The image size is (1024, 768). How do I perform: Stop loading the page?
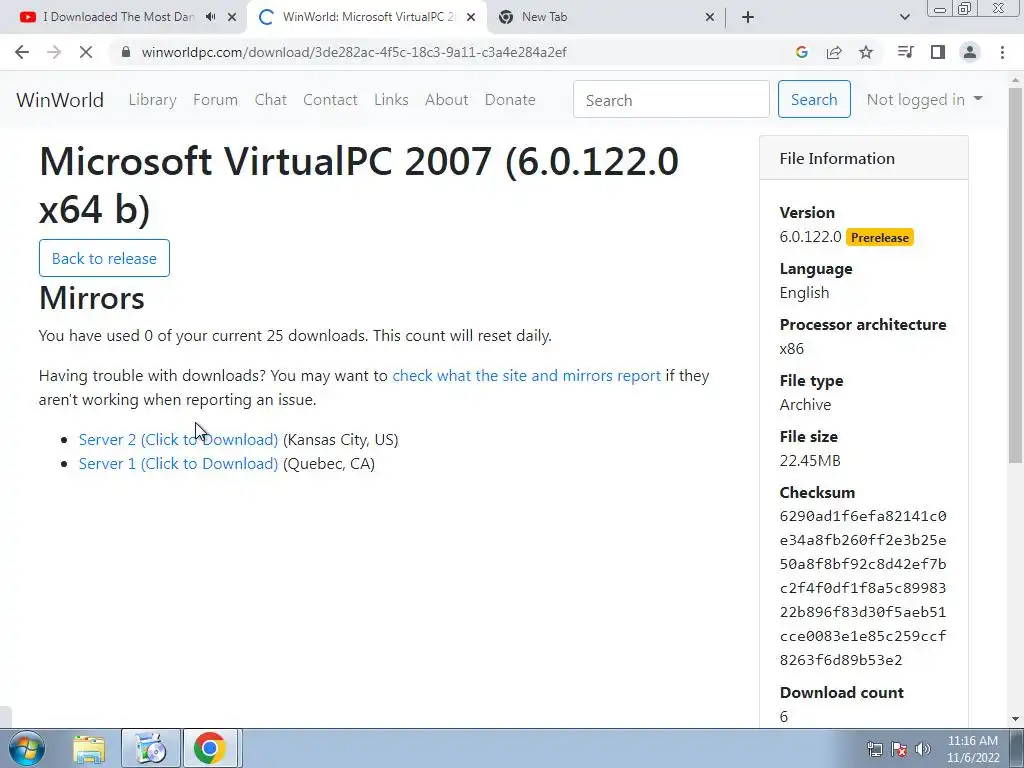click(86, 52)
